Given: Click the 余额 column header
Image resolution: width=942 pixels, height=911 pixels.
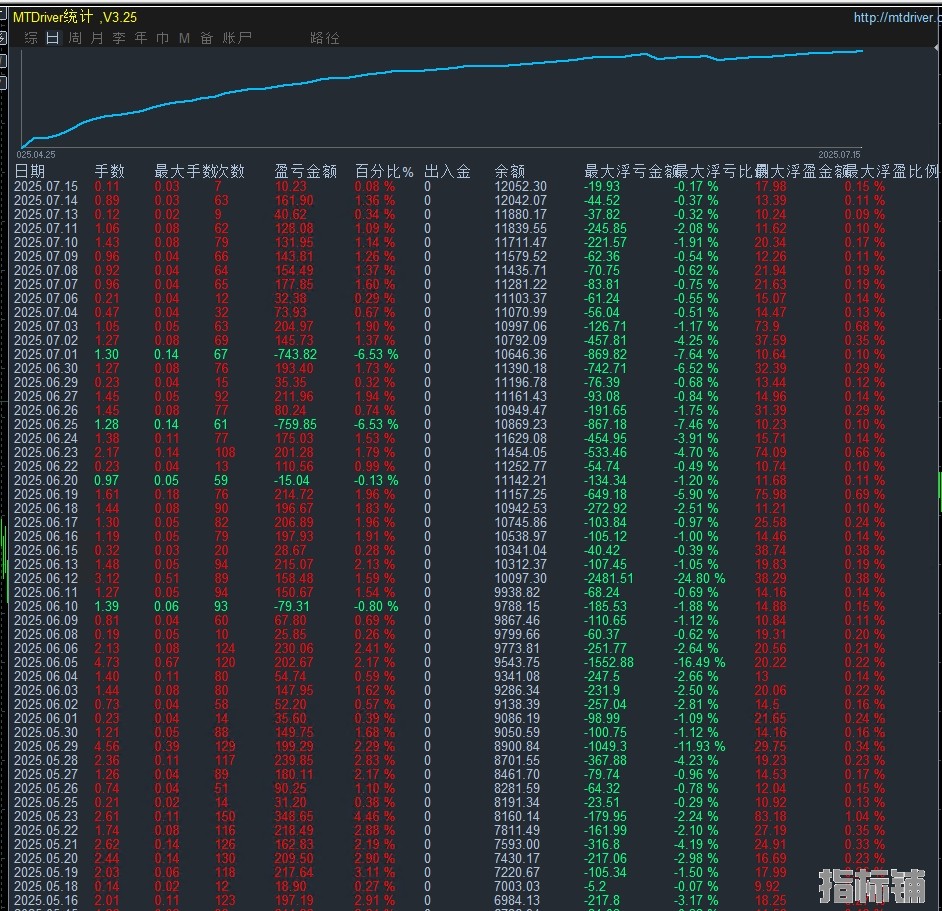Looking at the screenshot, I should (x=509, y=172).
